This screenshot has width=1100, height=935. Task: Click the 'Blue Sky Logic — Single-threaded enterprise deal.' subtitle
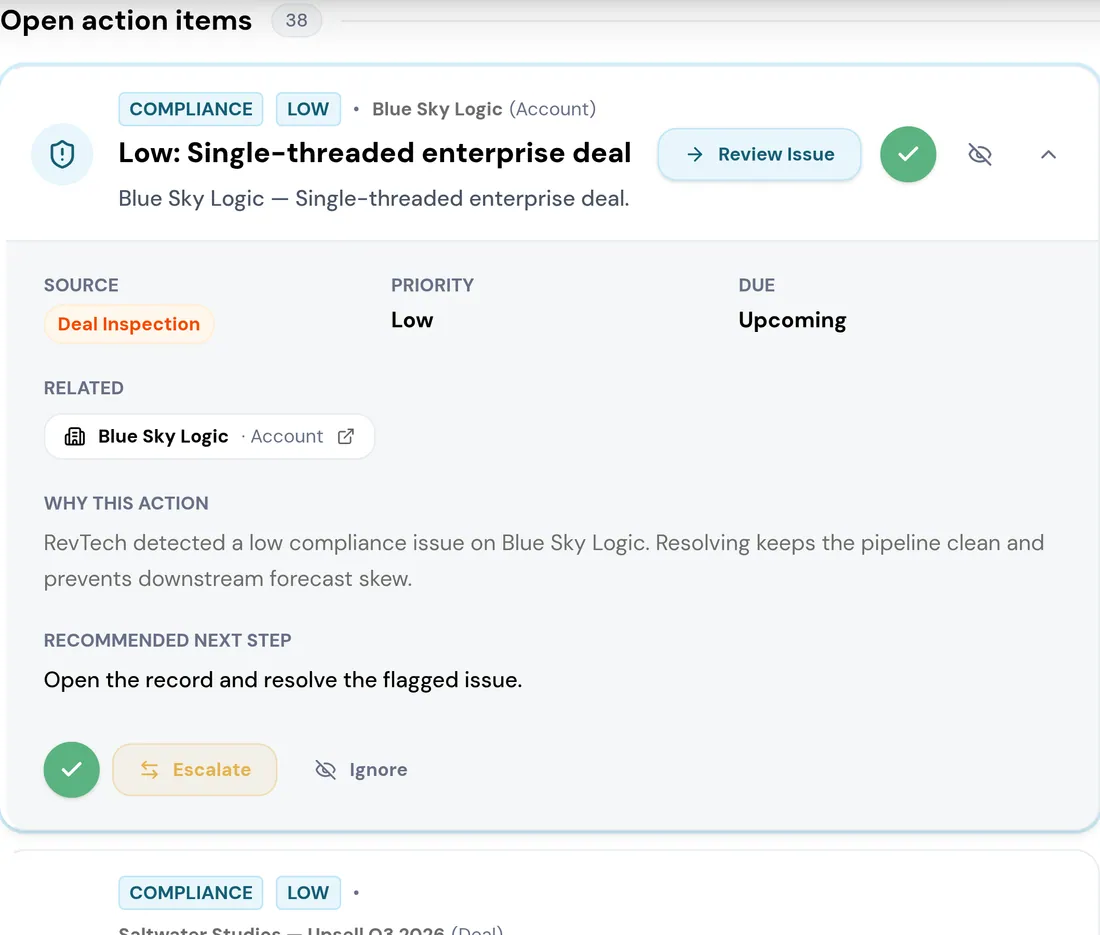[374, 199]
